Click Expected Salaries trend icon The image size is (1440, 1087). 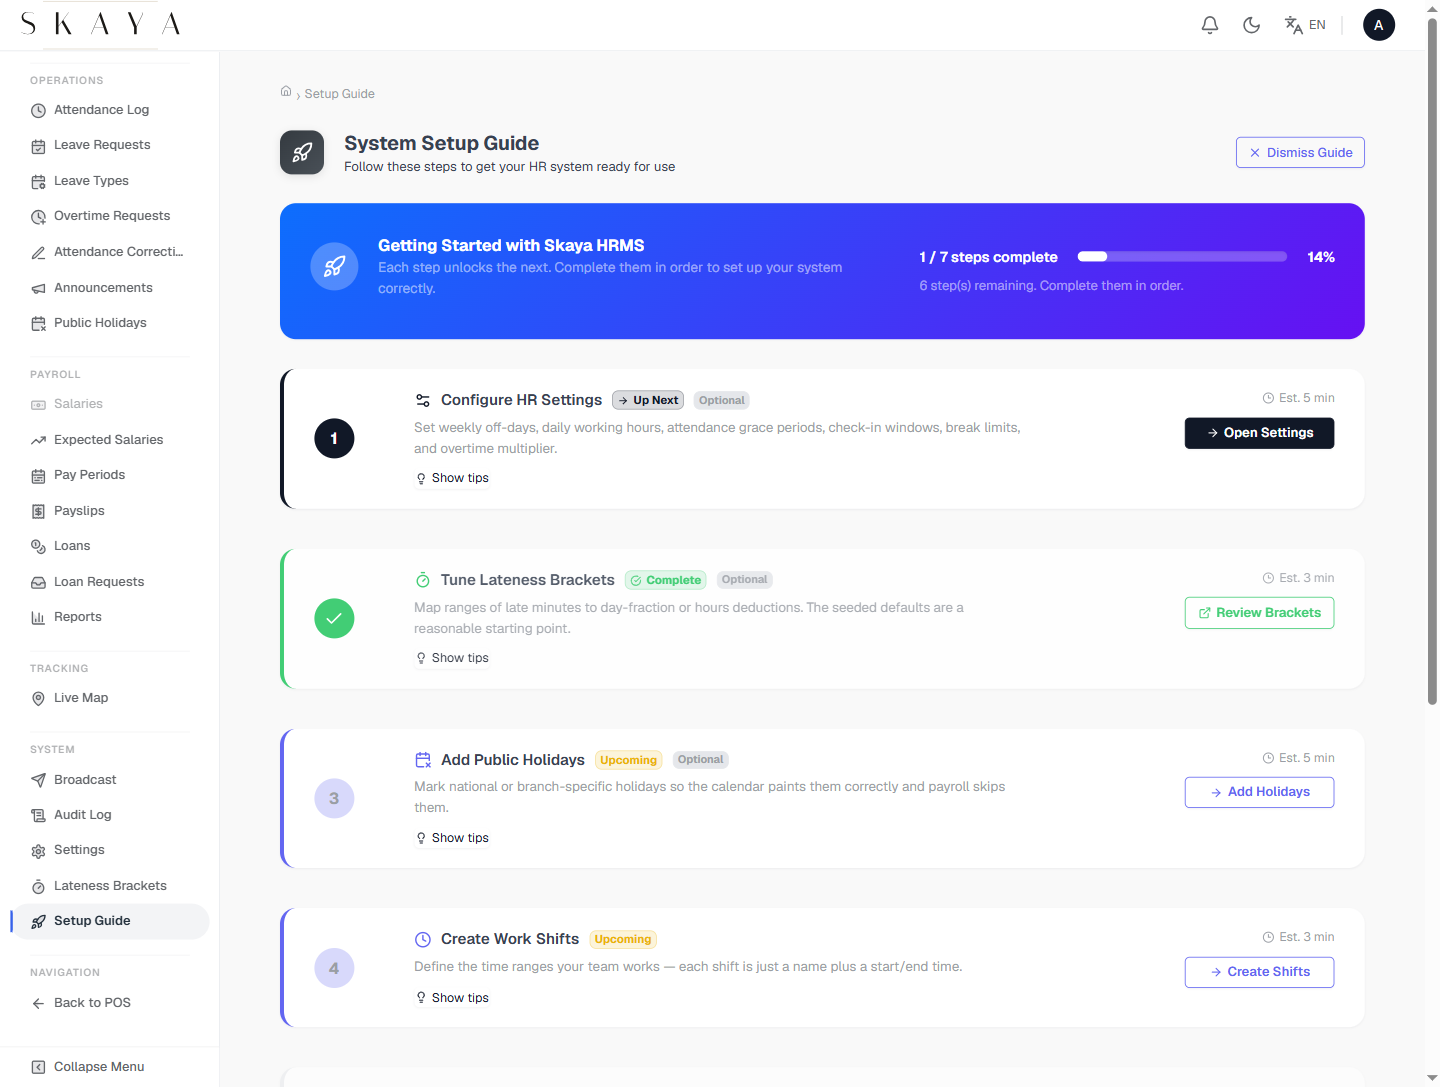pyautogui.click(x=38, y=440)
